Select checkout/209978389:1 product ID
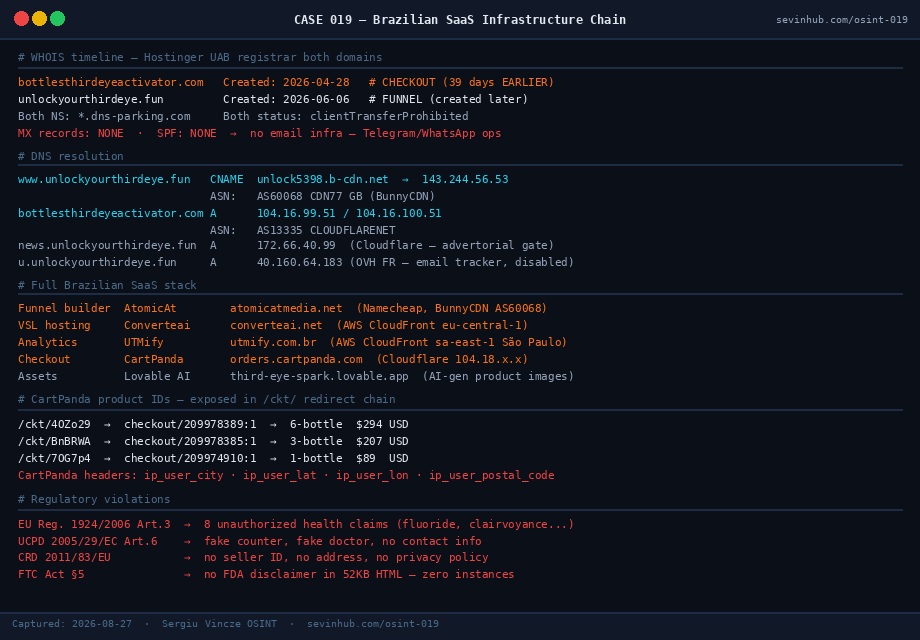Screen dimensions: 920x640 [x=190, y=424]
